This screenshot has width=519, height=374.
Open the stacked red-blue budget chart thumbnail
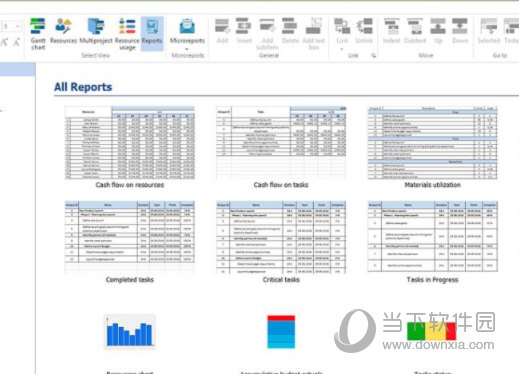tap(281, 332)
